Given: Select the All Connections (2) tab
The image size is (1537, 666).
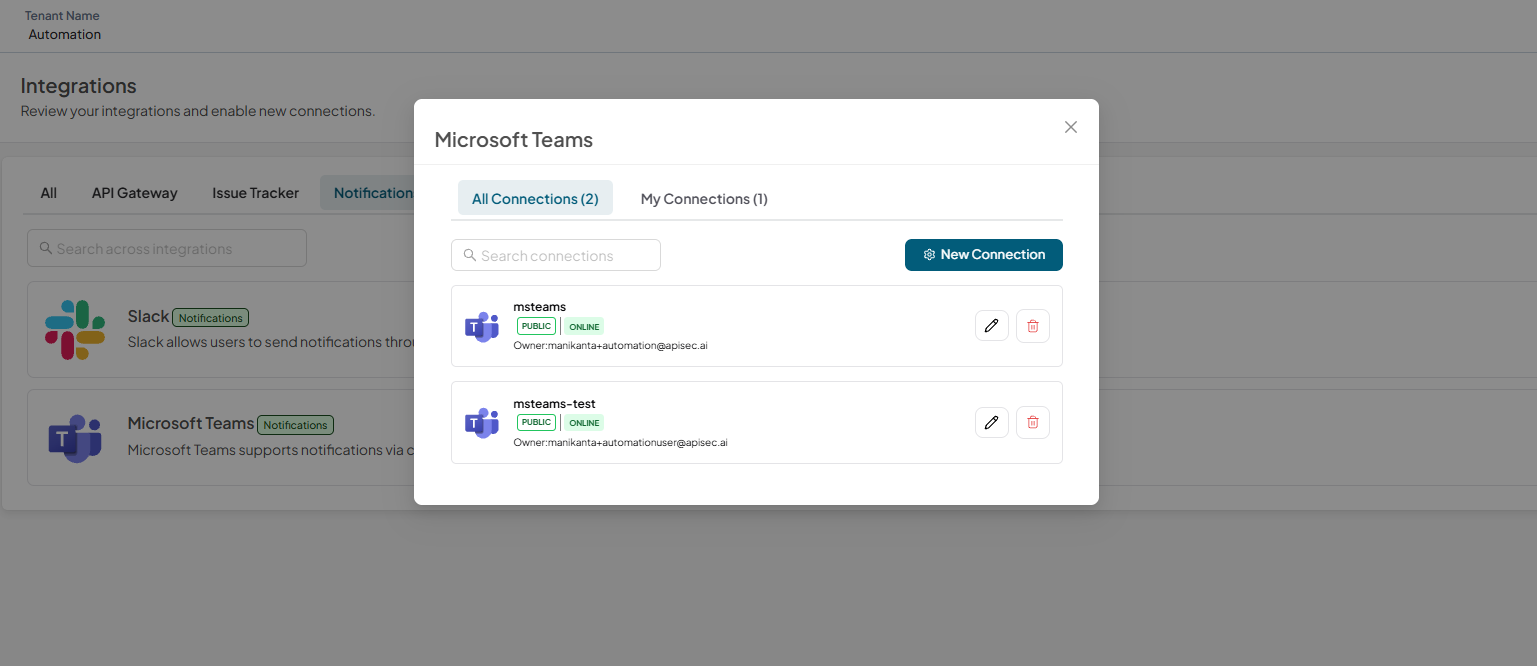Looking at the screenshot, I should [535, 199].
